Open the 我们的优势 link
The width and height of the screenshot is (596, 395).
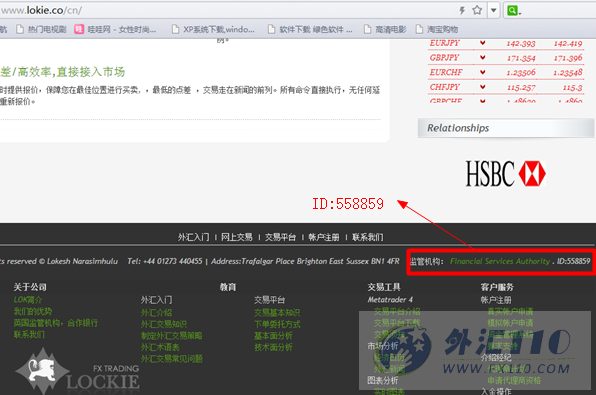33,312
